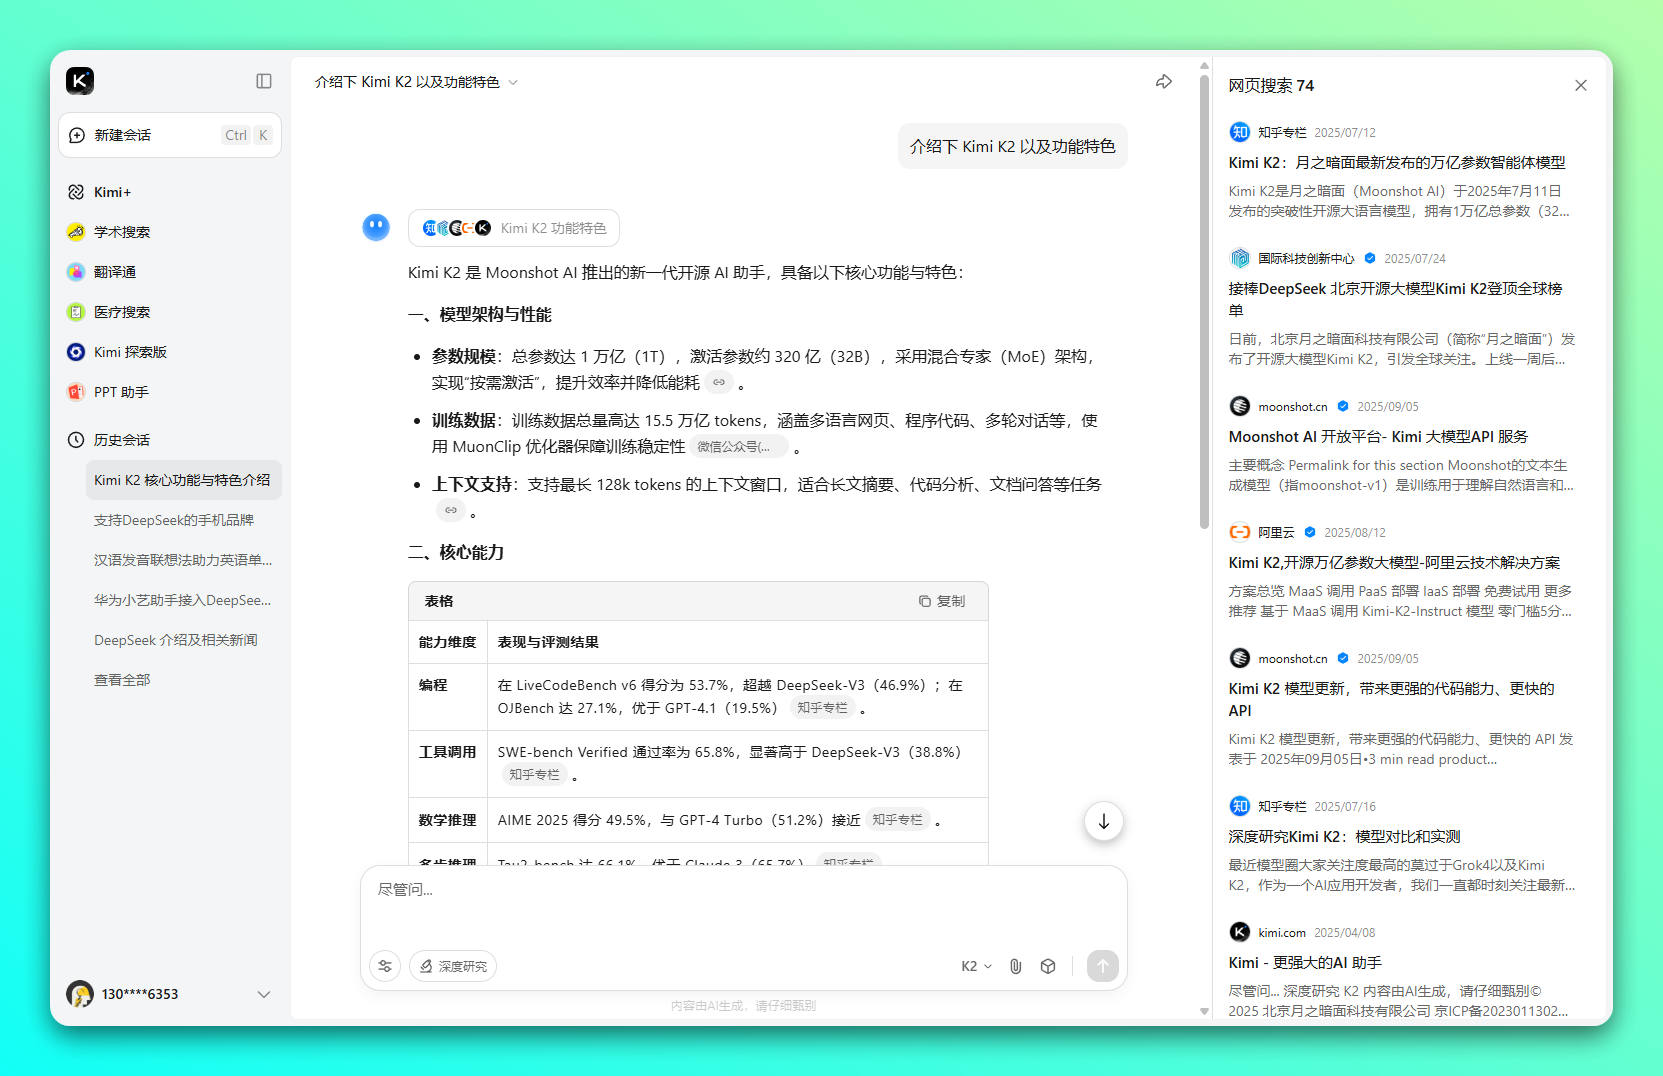Close the 网页搜索 panel
Viewport: 1663px width, 1076px height.
tap(1581, 86)
